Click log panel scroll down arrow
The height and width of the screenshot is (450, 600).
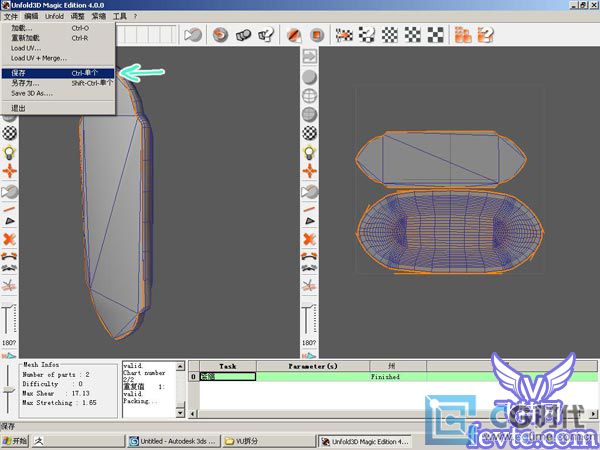180,412
